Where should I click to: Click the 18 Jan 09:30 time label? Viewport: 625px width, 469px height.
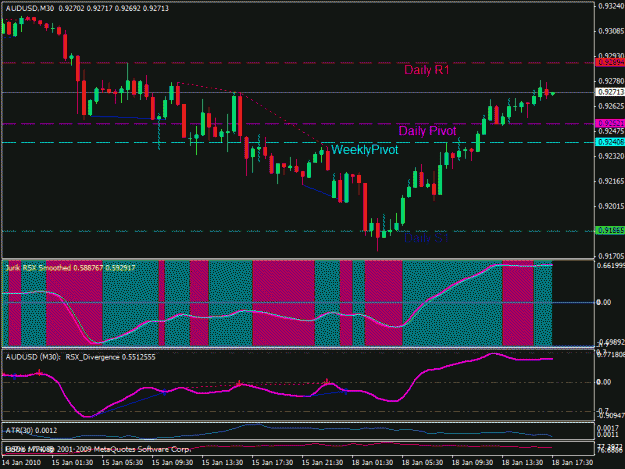[472, 463]
